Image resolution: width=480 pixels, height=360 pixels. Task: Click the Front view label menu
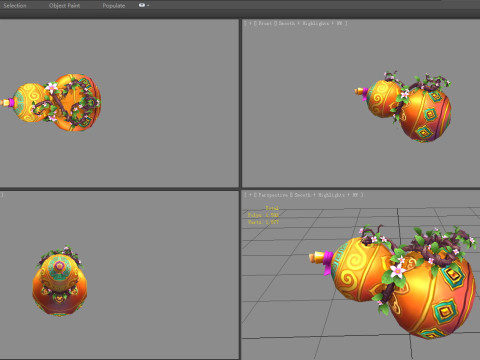pyautogui.click(x=265, y=23)
